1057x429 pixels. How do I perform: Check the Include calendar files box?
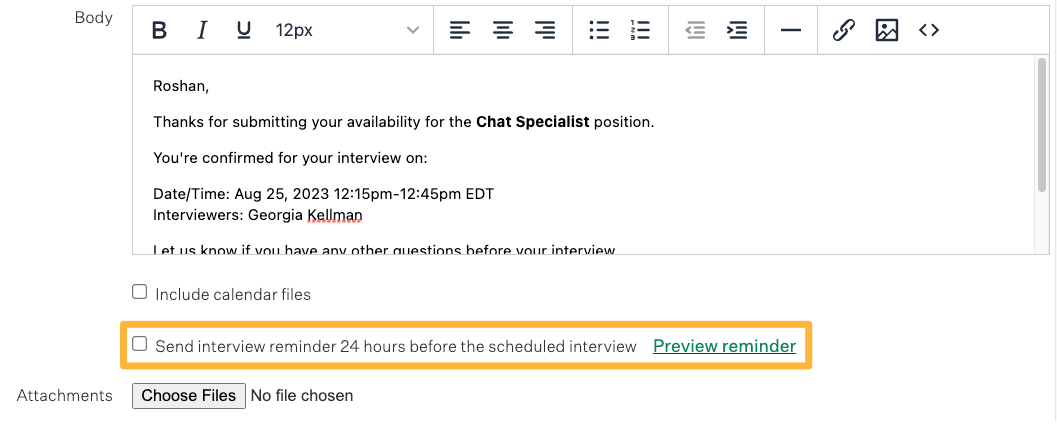[x=140, y=292]
